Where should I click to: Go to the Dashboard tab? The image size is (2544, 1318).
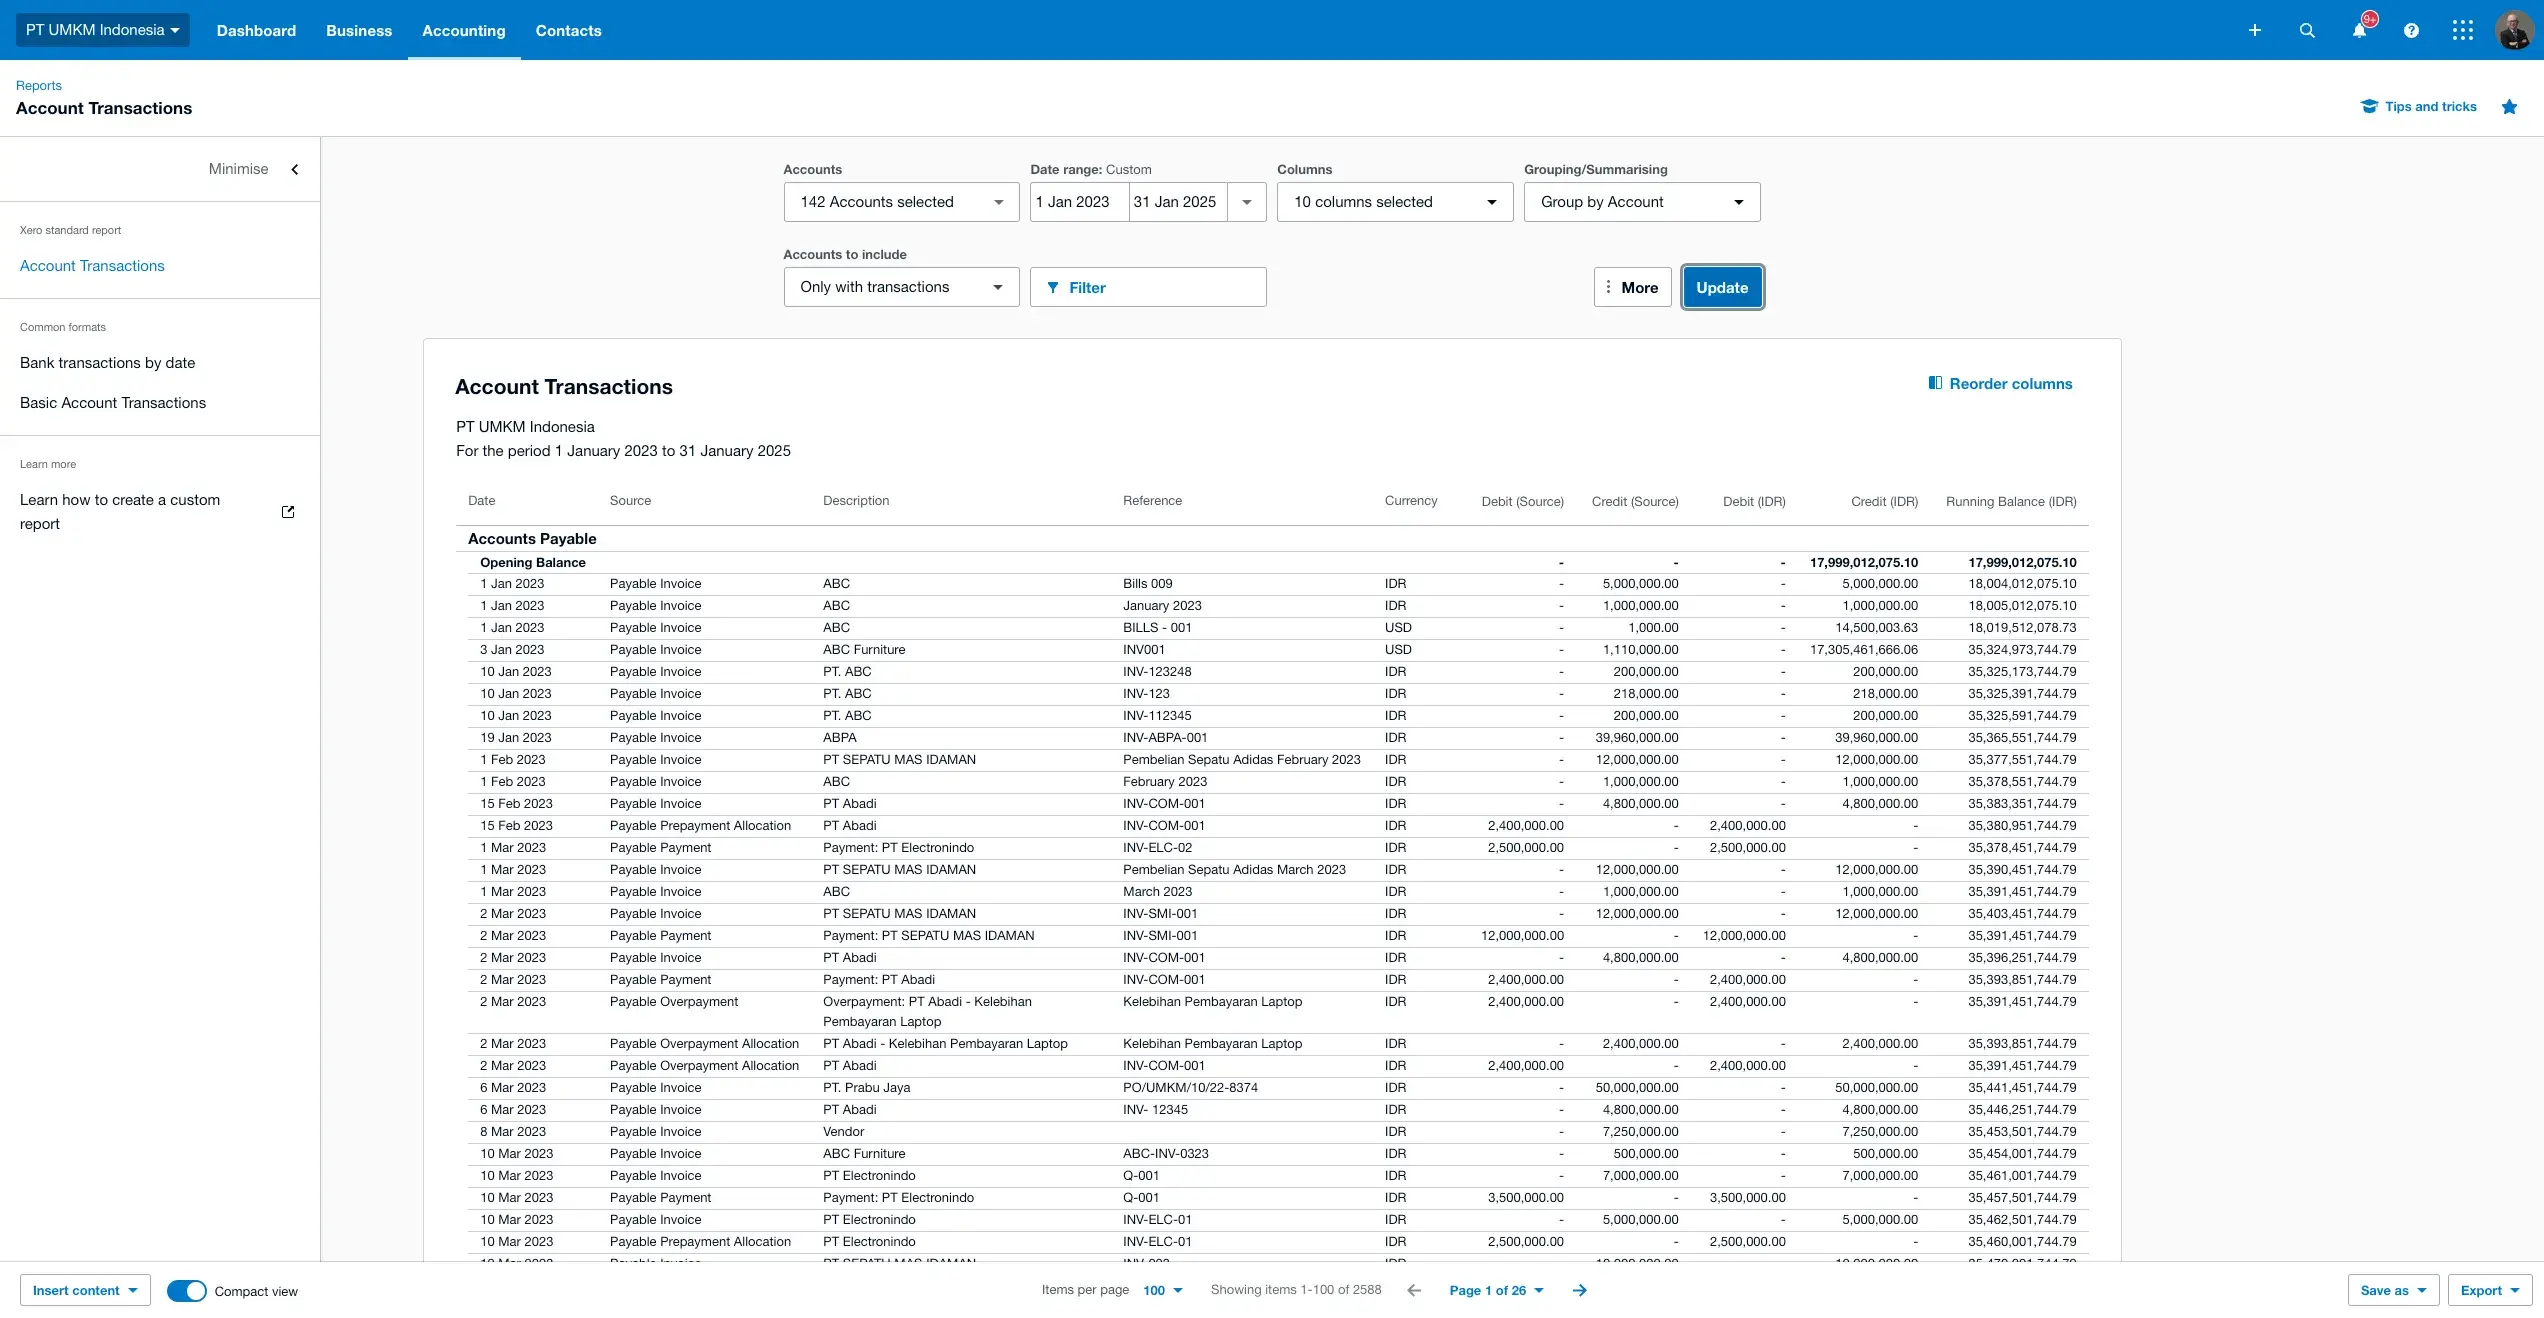pos(256,31)
